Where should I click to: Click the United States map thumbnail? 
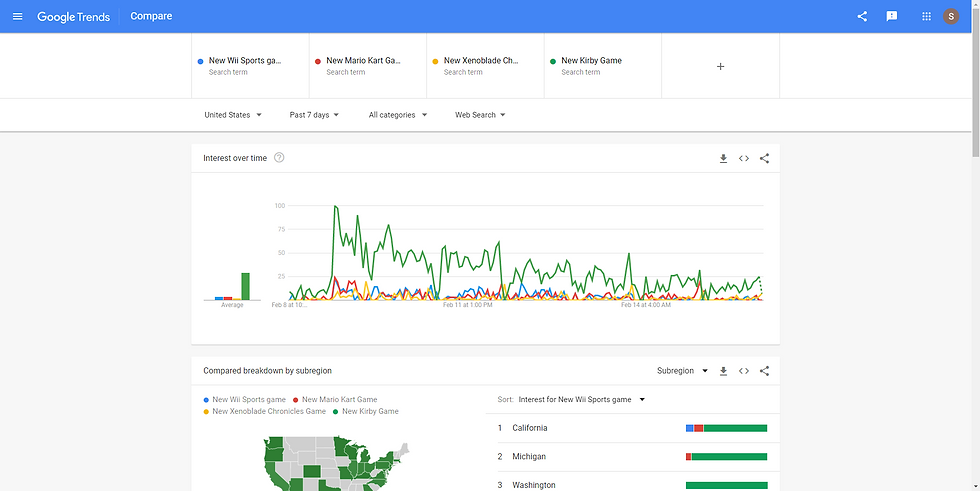336,464
